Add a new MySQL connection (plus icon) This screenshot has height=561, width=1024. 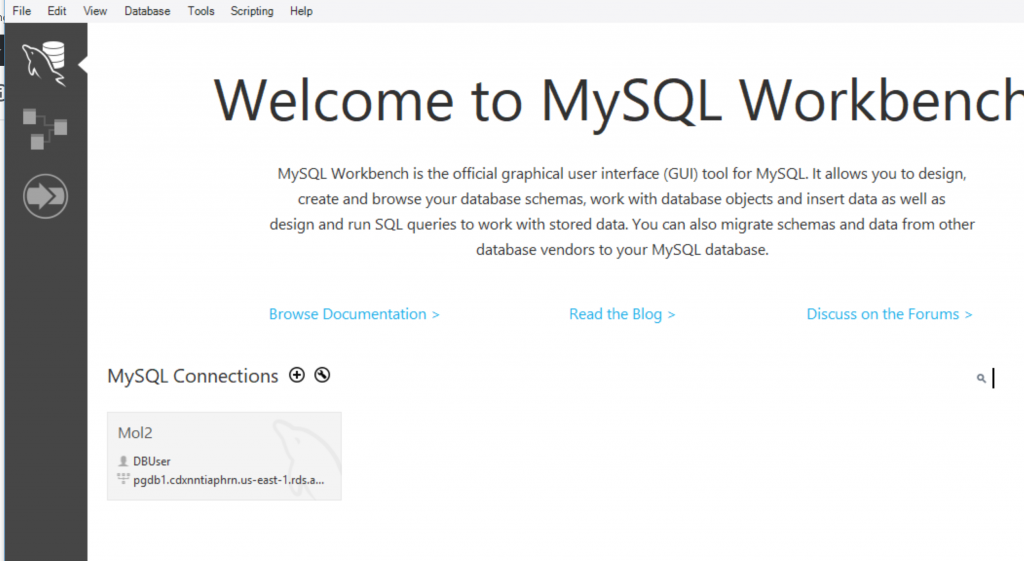tap(297, 375)
